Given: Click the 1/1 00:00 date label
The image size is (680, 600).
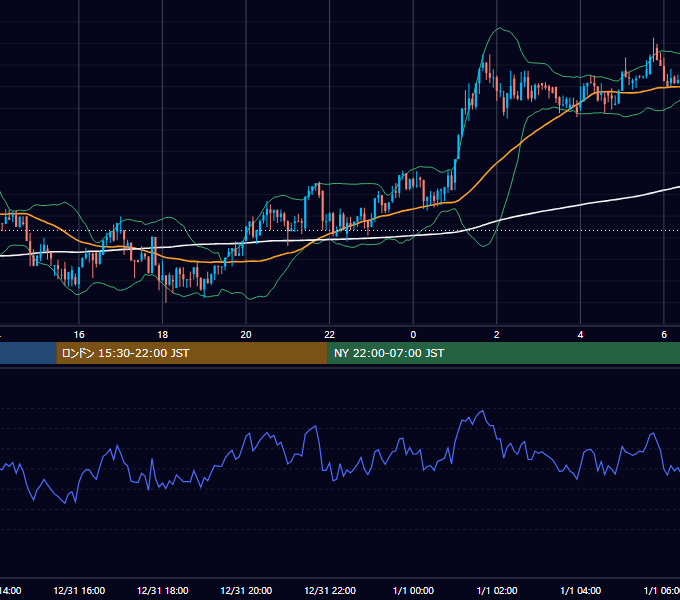Looking at the screenshot, I should [413, 590].
